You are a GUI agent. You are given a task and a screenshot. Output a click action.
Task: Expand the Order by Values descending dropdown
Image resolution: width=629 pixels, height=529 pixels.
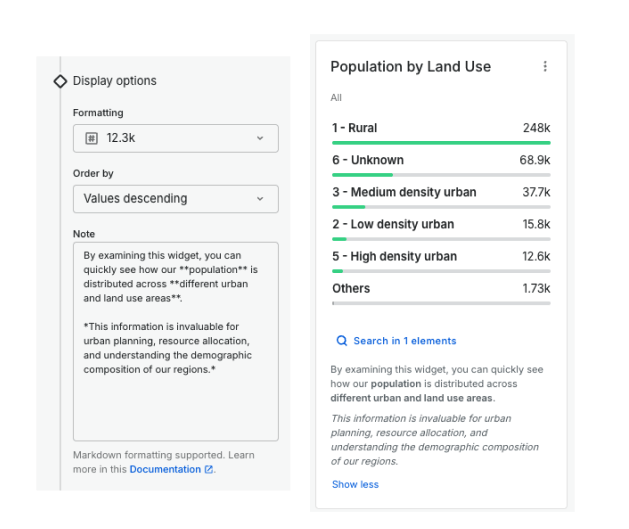(x=175, y=198)
